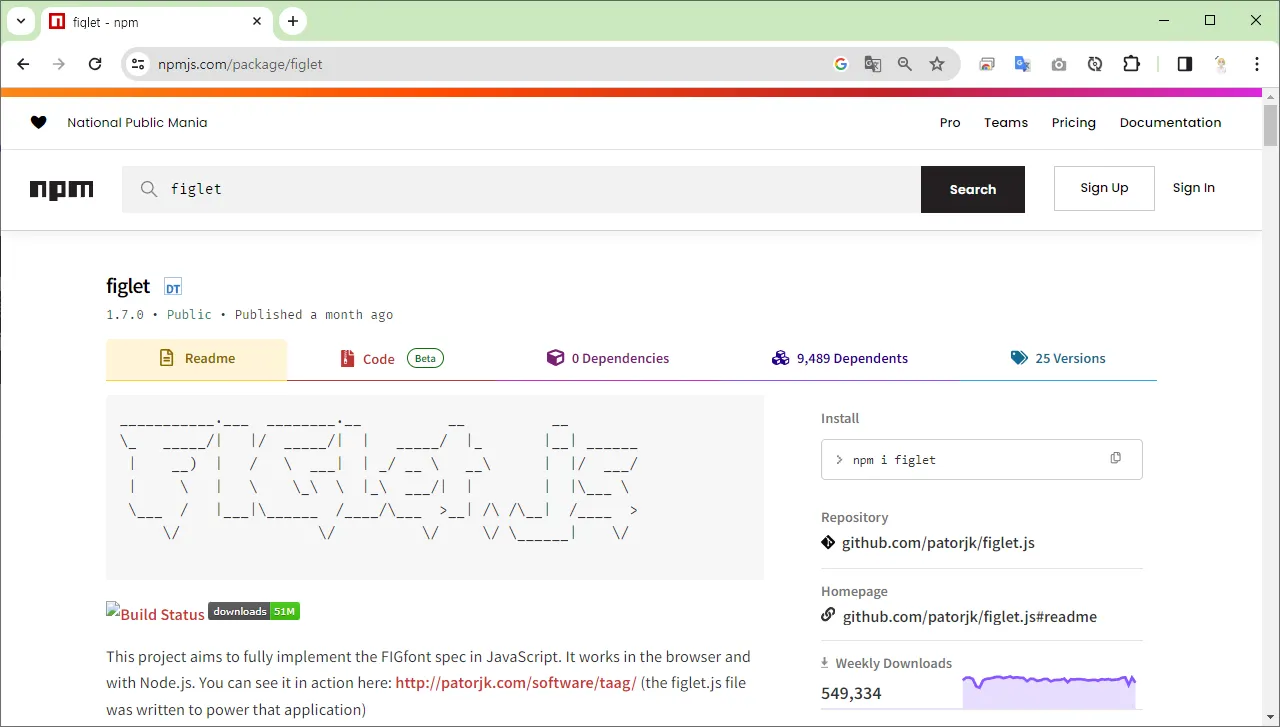This screenshot has width=1280, height=727.
Task: Click the figlet package title
Action: [128, 286]
